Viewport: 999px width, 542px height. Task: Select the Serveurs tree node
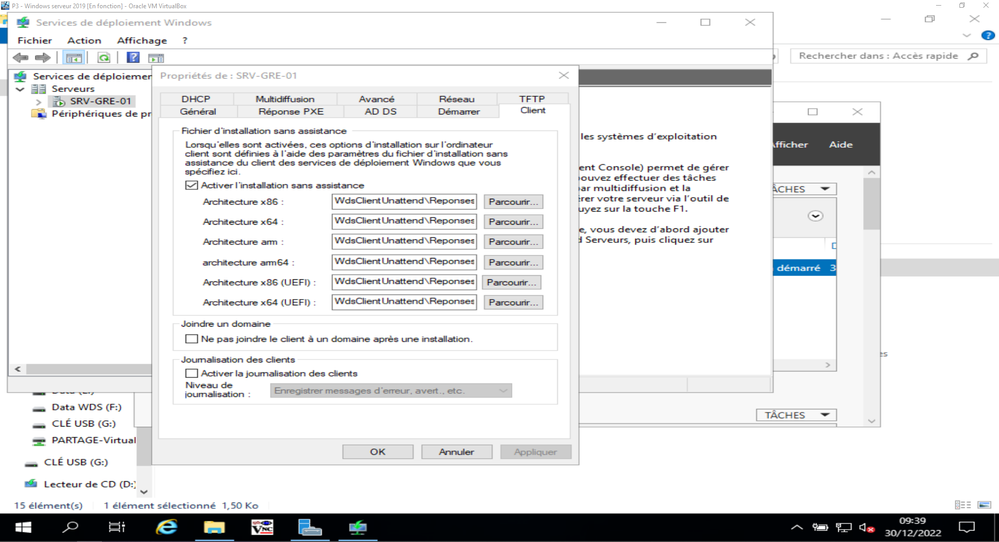(73, 89)
